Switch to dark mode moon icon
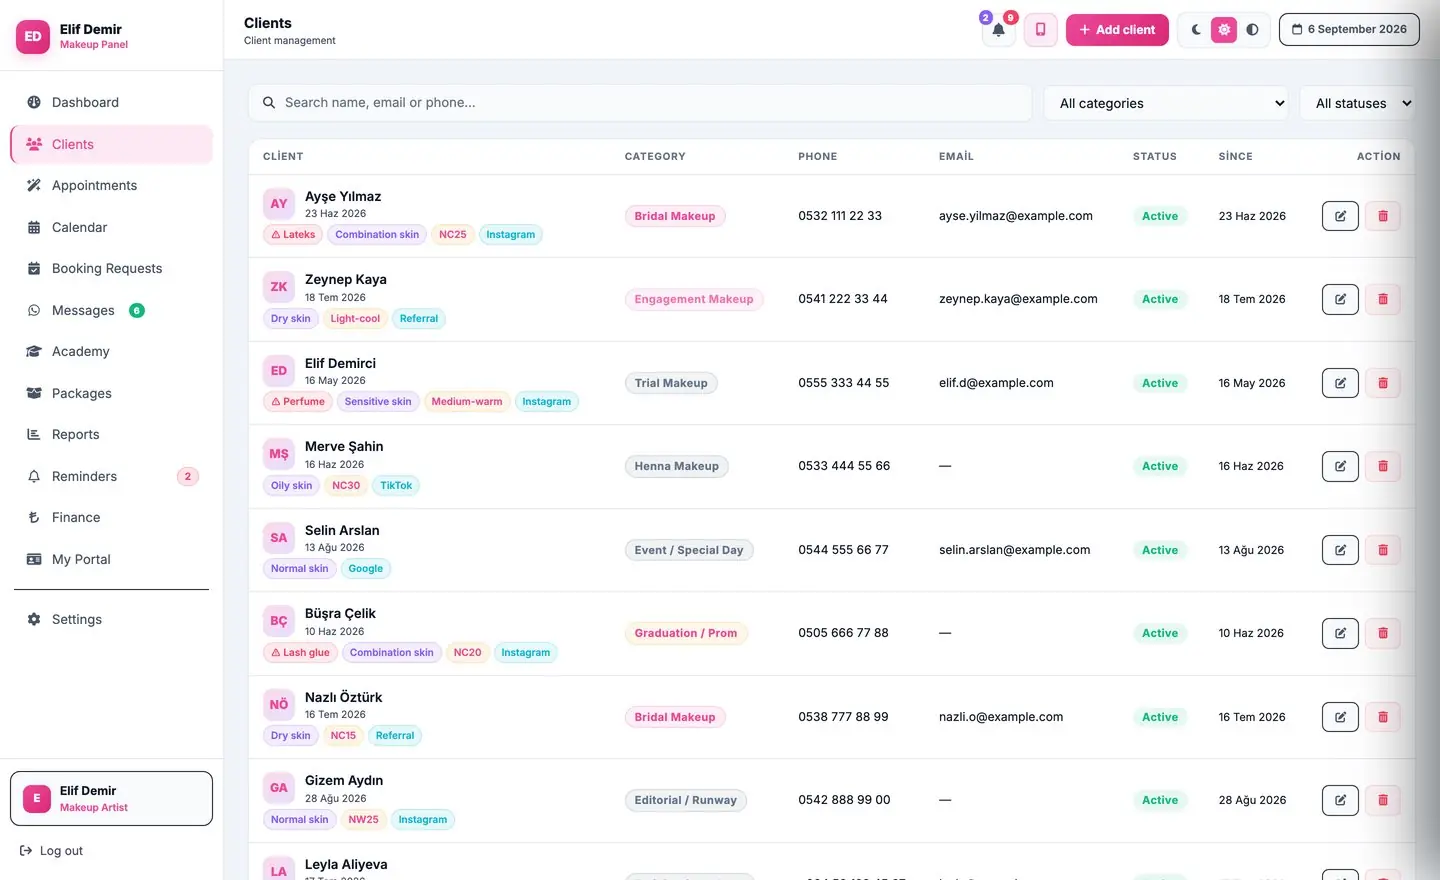 pos(1196,30)
